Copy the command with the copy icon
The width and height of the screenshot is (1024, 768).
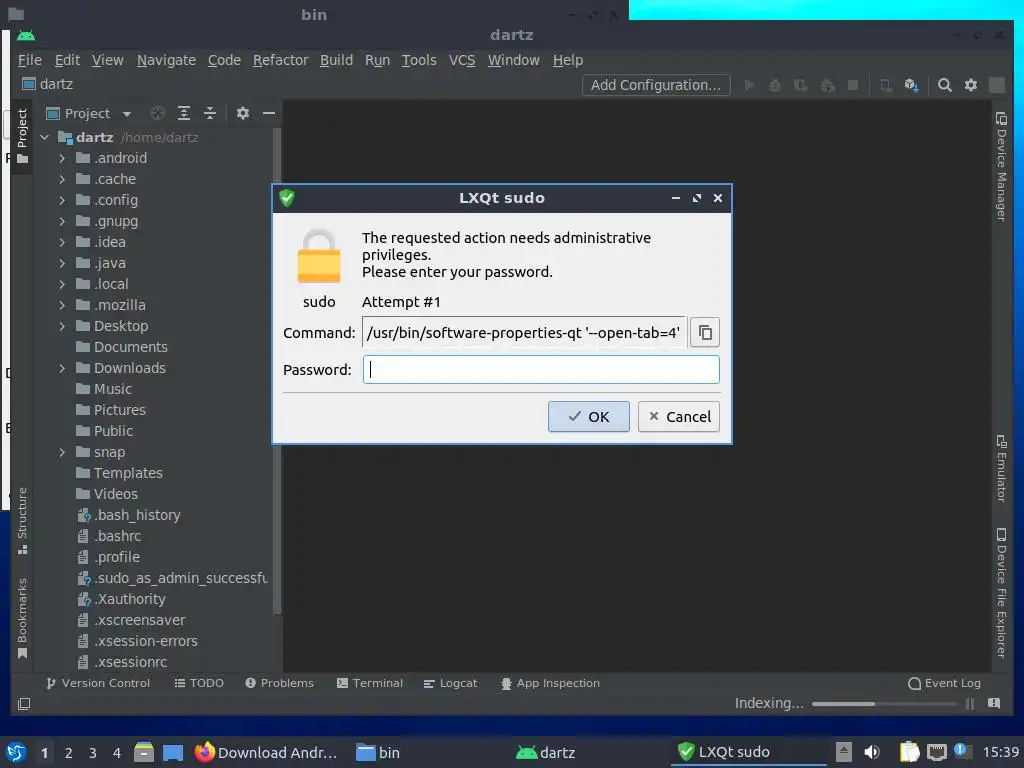point(705,332)
